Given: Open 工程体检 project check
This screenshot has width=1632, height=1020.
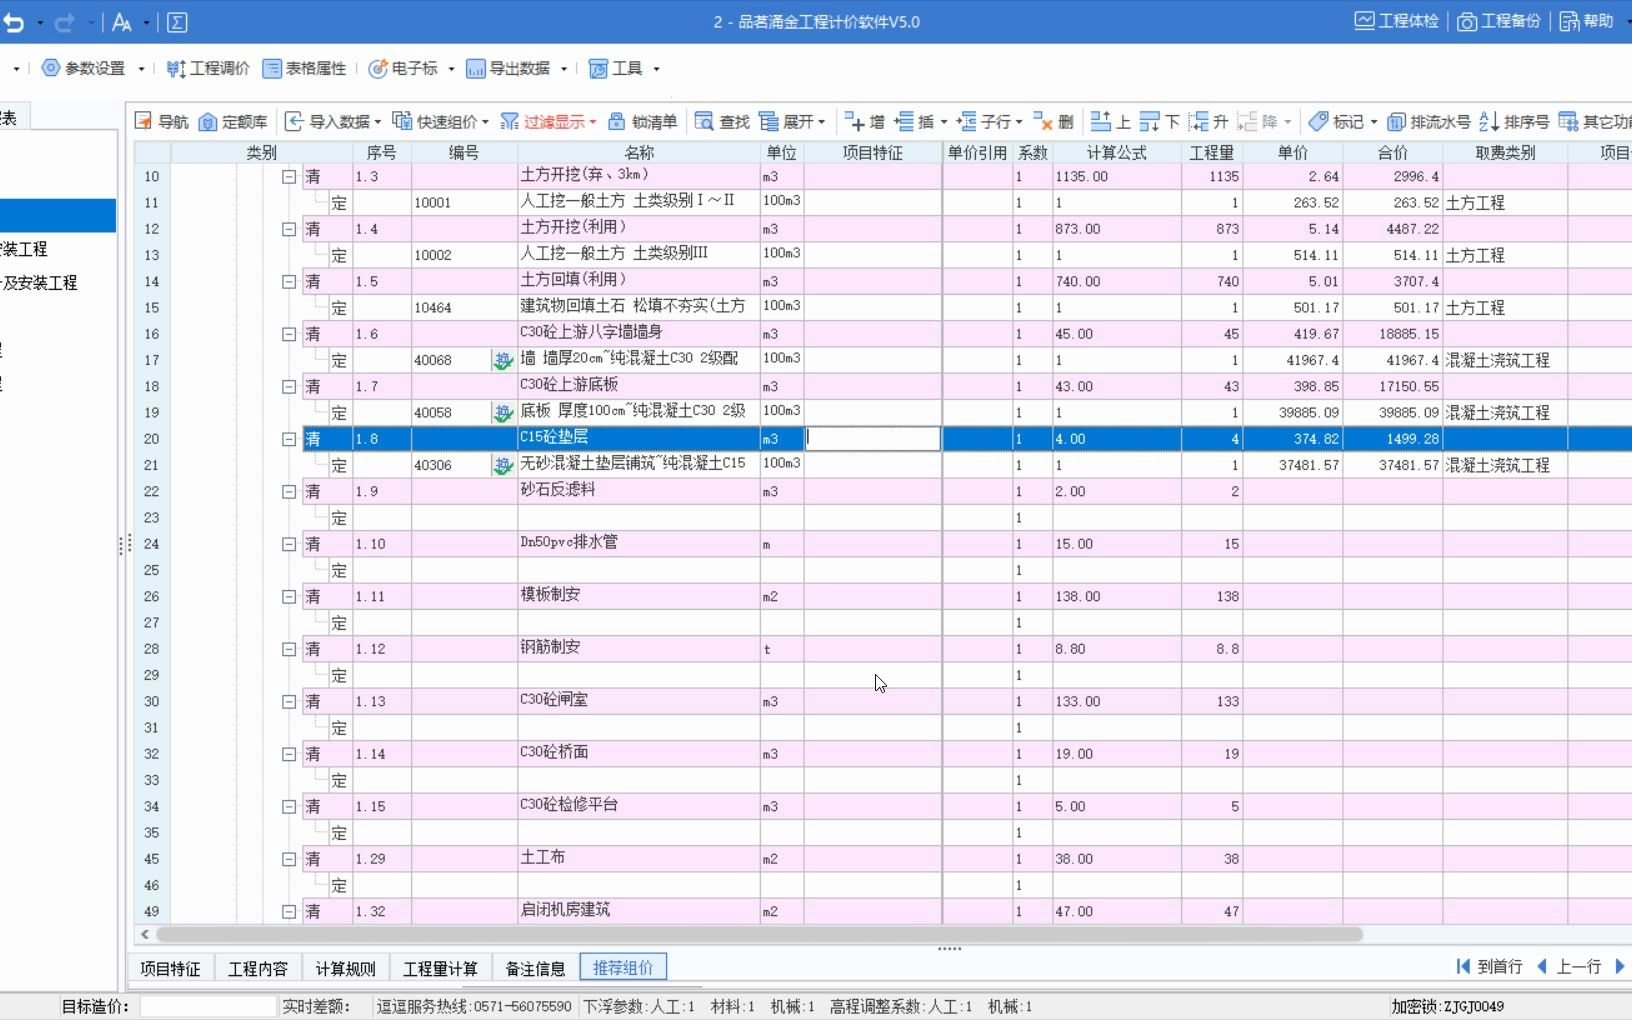Looking at the screenshot, I should (x=1396, y=21).
